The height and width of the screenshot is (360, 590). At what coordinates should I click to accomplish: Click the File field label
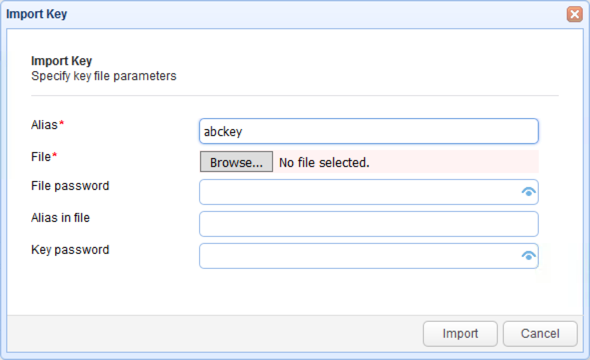tap(41, 156)
